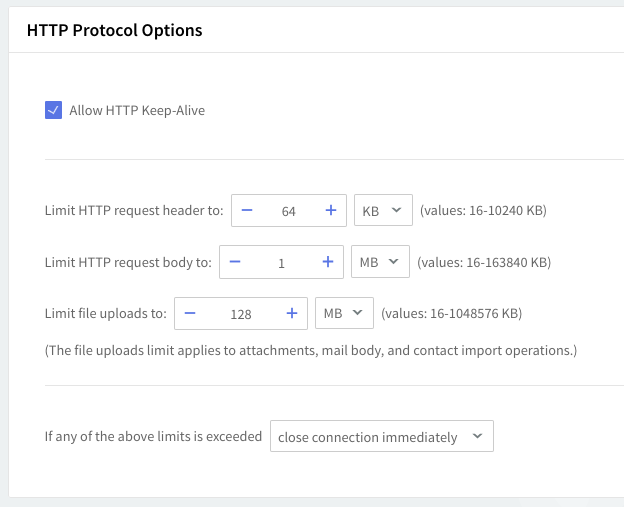Click the request header value field showing 64

point(289,211)
